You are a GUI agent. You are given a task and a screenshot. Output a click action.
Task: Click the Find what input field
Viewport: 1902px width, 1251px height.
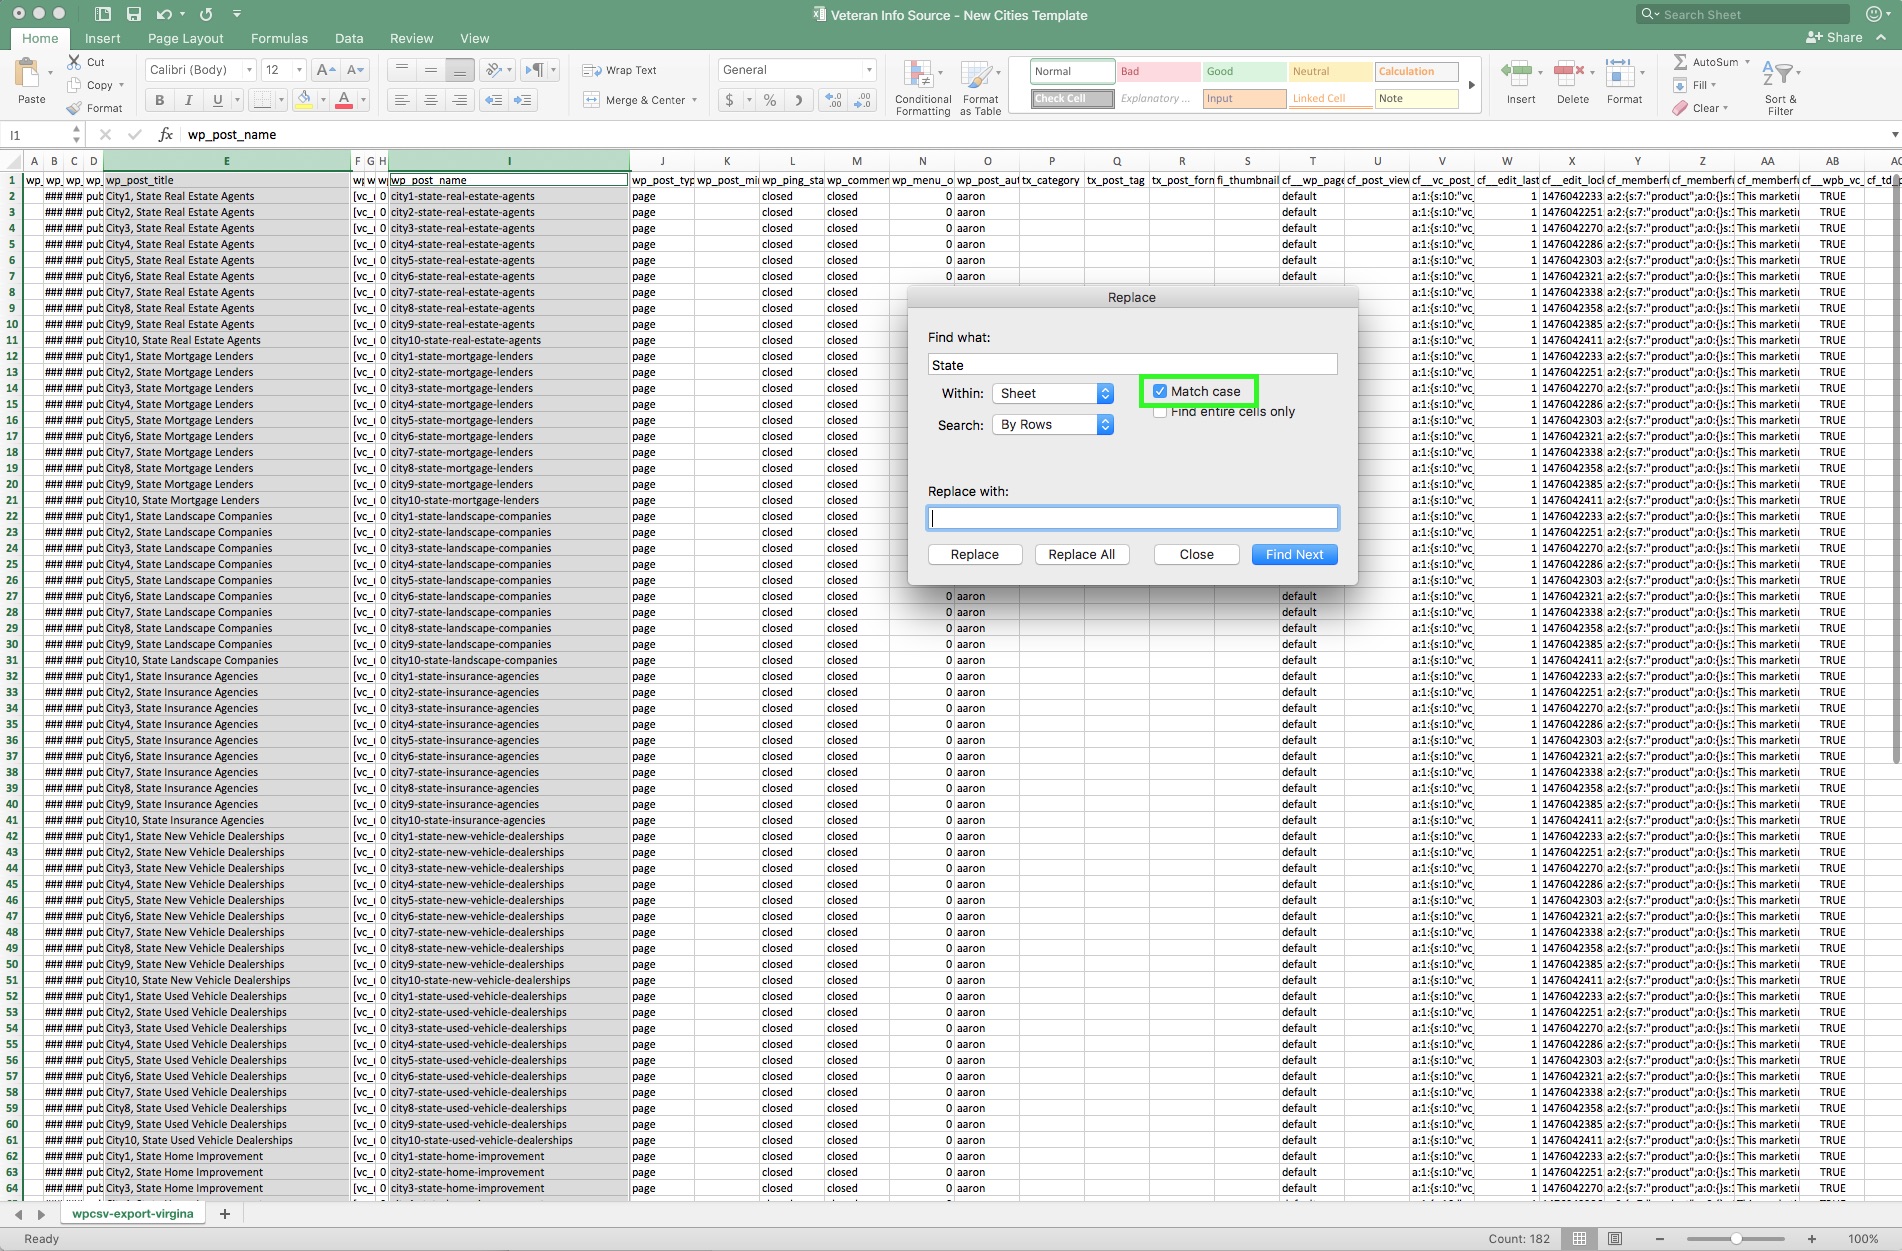click(1132, 365)
